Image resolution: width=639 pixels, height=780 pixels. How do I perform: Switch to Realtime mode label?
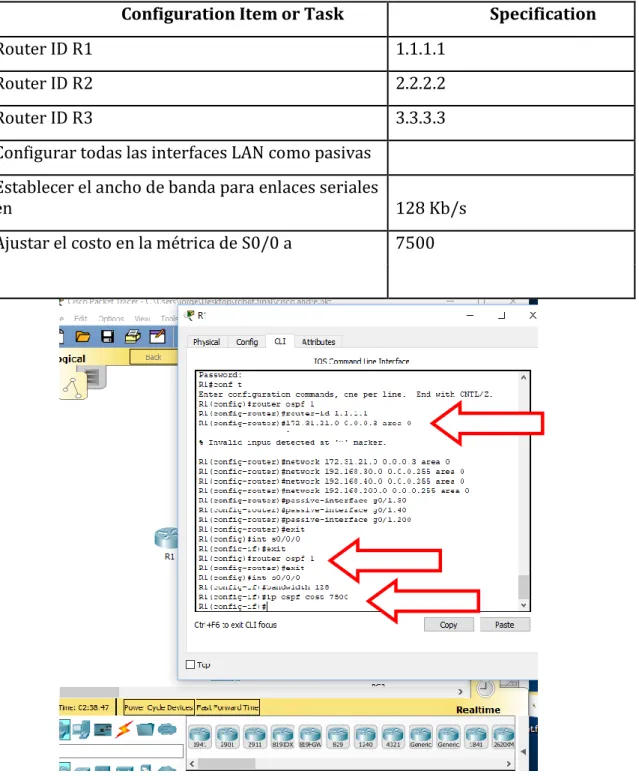(x=478, y=710)
